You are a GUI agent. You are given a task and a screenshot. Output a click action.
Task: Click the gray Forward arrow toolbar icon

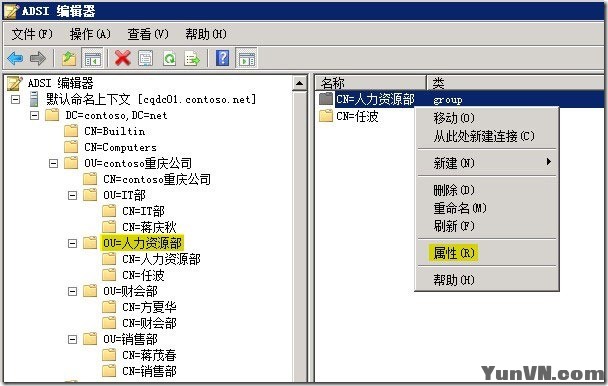(x=38, y=59)
